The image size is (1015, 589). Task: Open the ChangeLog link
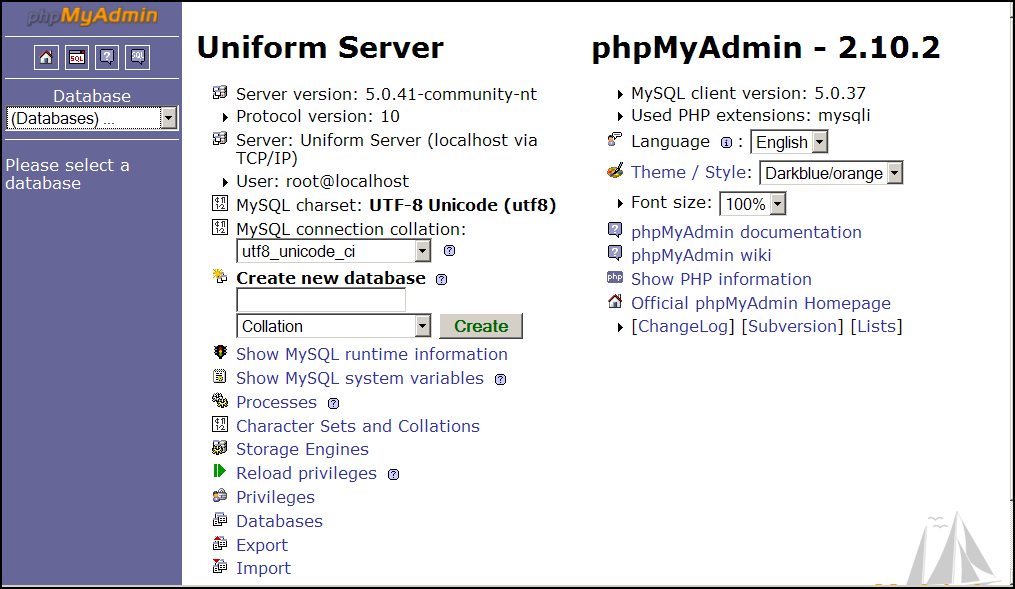[x=683, y=326]
